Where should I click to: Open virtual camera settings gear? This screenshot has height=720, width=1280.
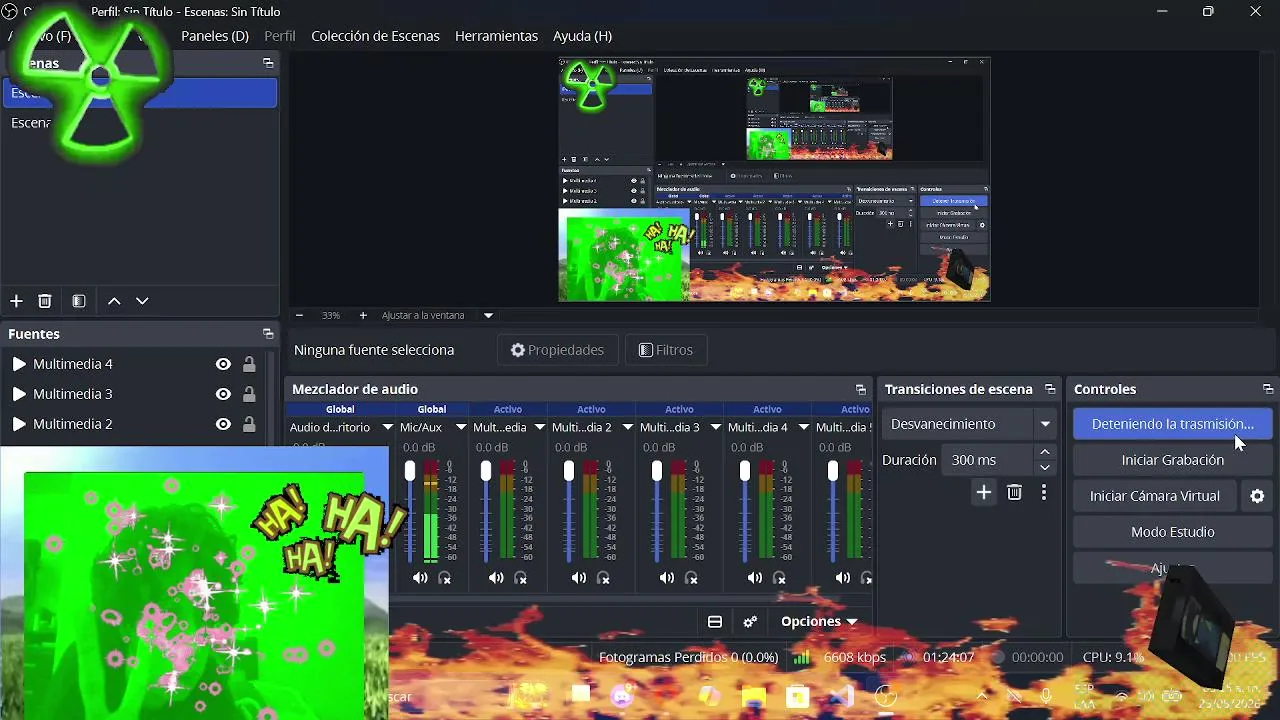[1258, 496]
